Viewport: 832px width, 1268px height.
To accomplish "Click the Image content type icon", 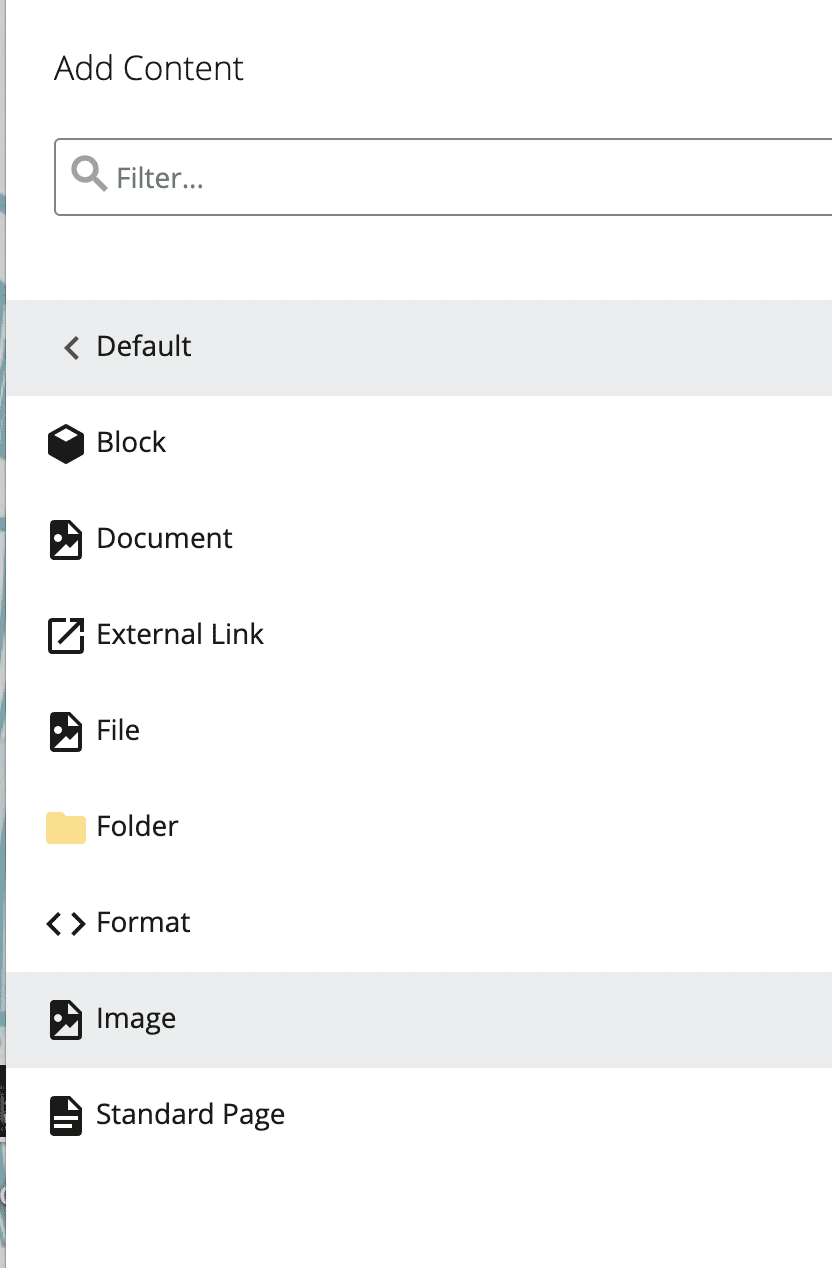I will (x=64, y=1019).
